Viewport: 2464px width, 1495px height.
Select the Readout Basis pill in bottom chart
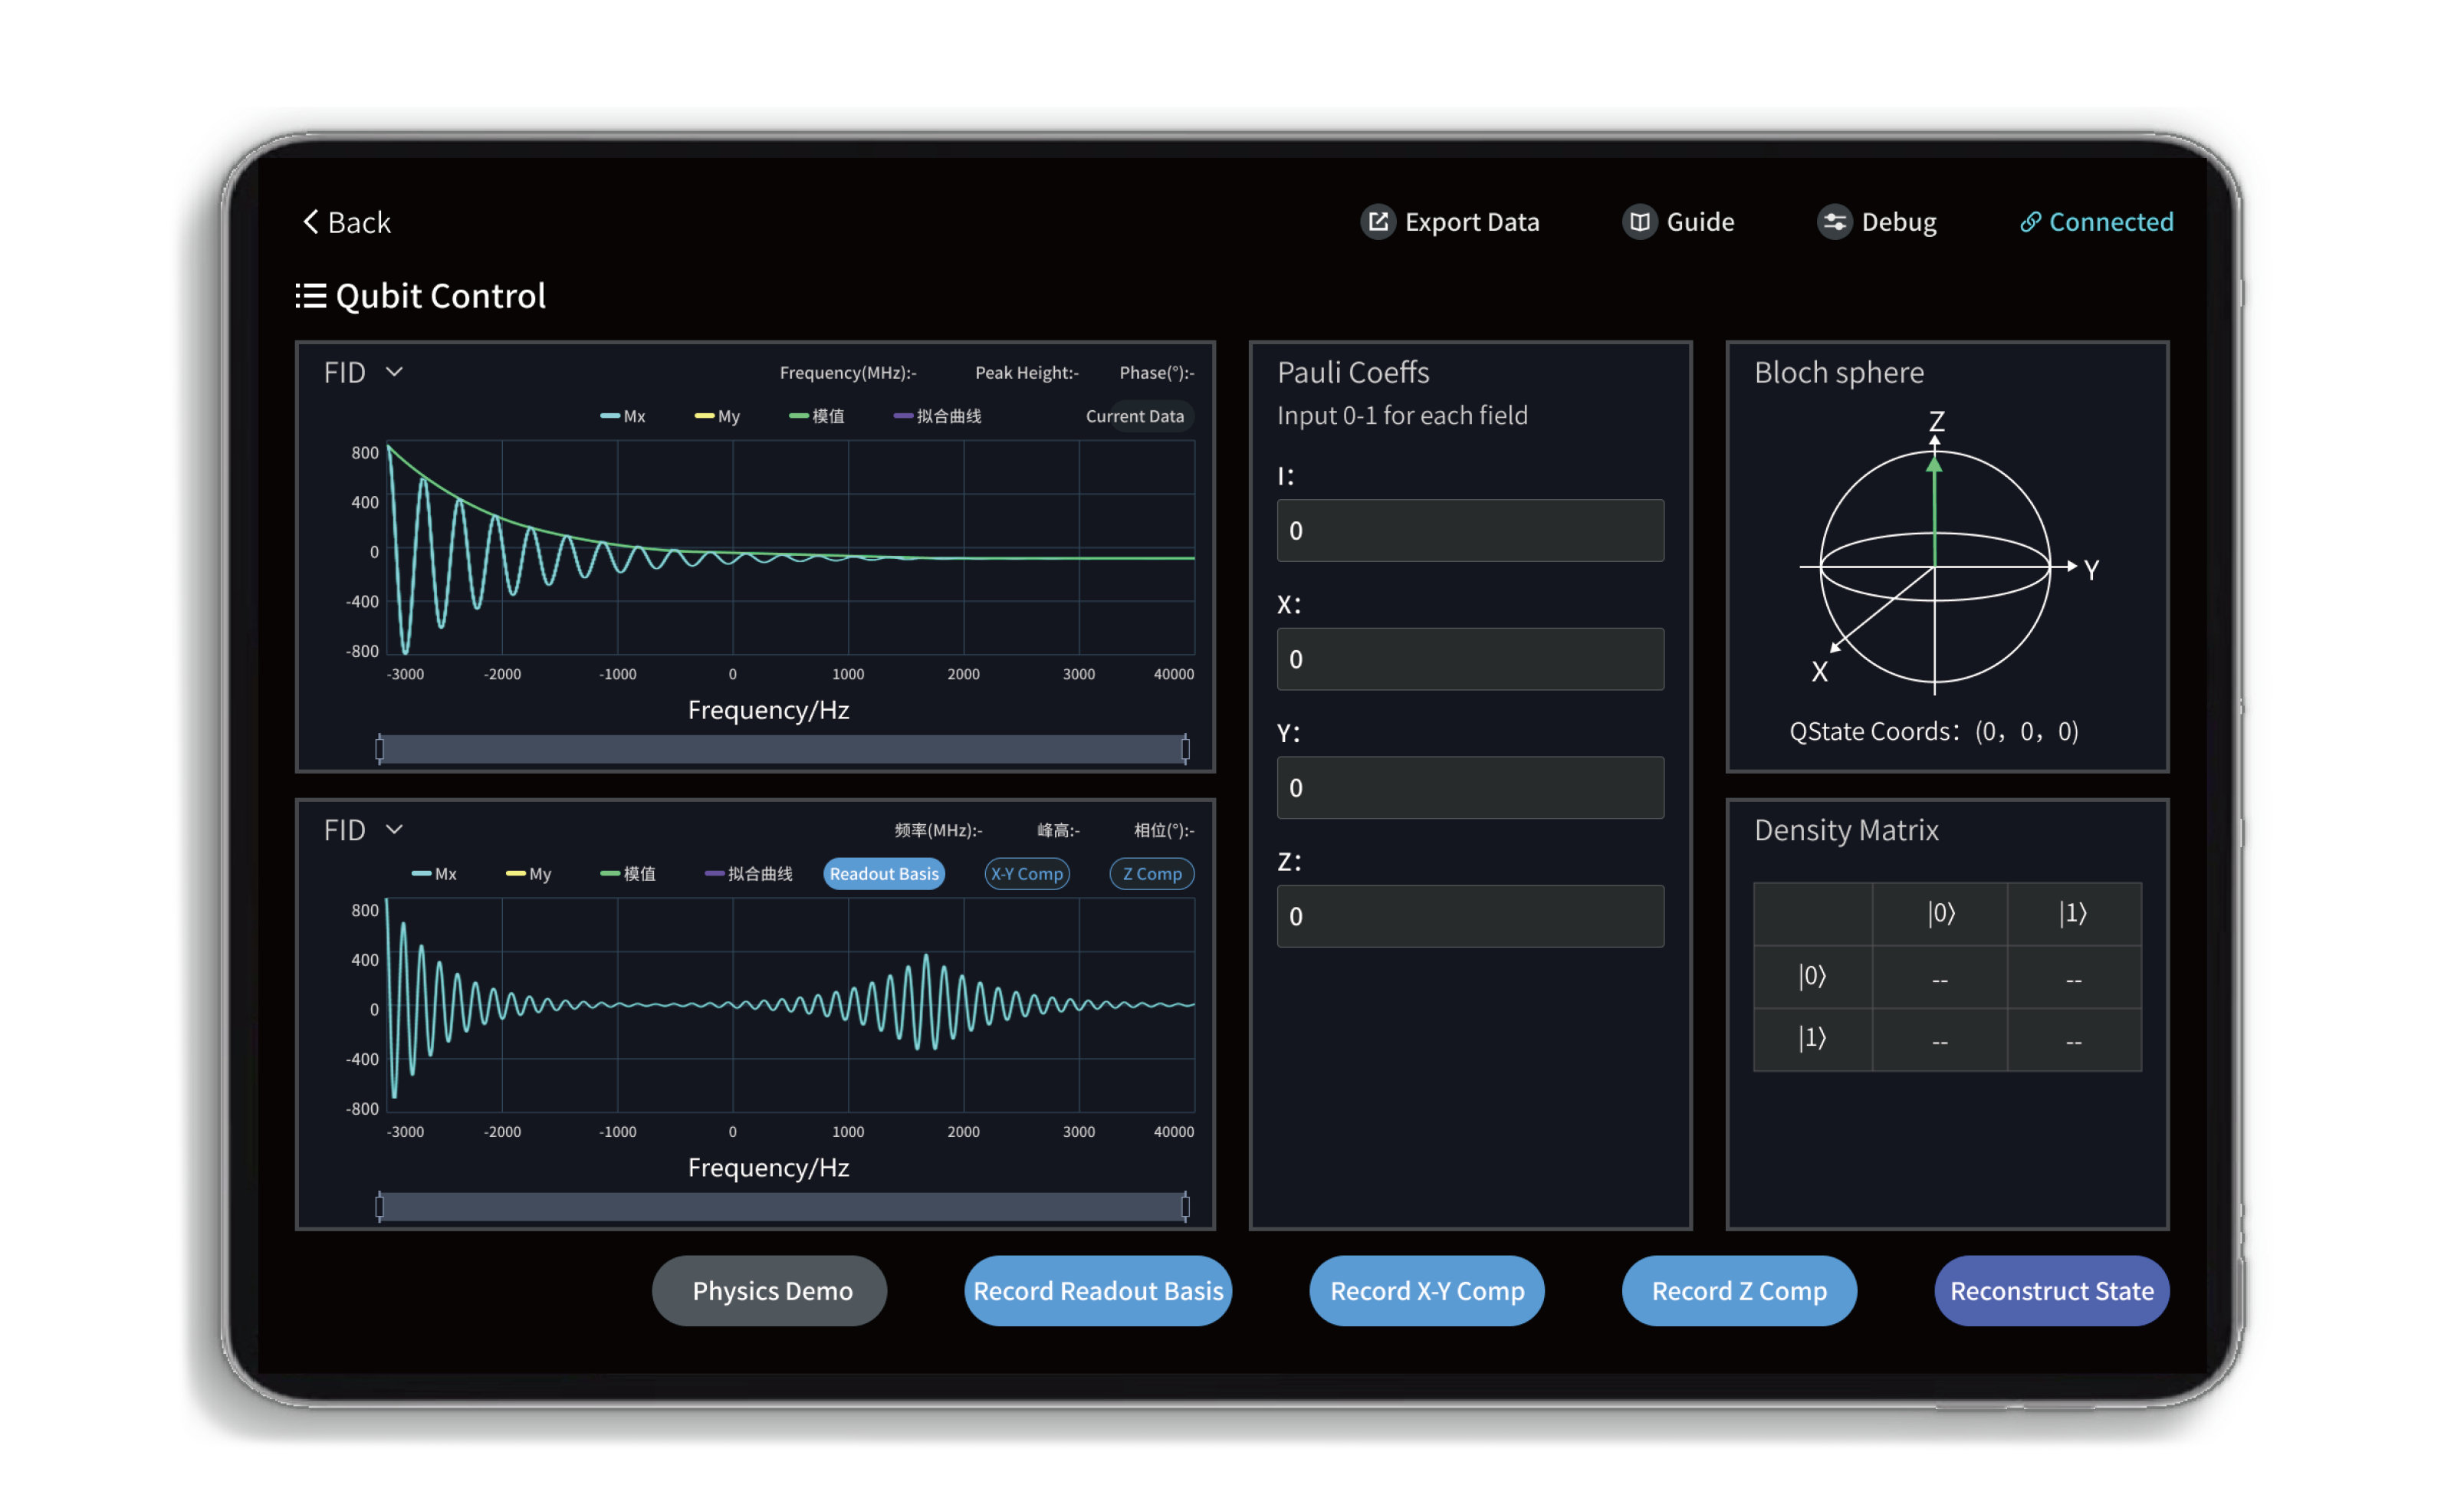pos(884,874)
